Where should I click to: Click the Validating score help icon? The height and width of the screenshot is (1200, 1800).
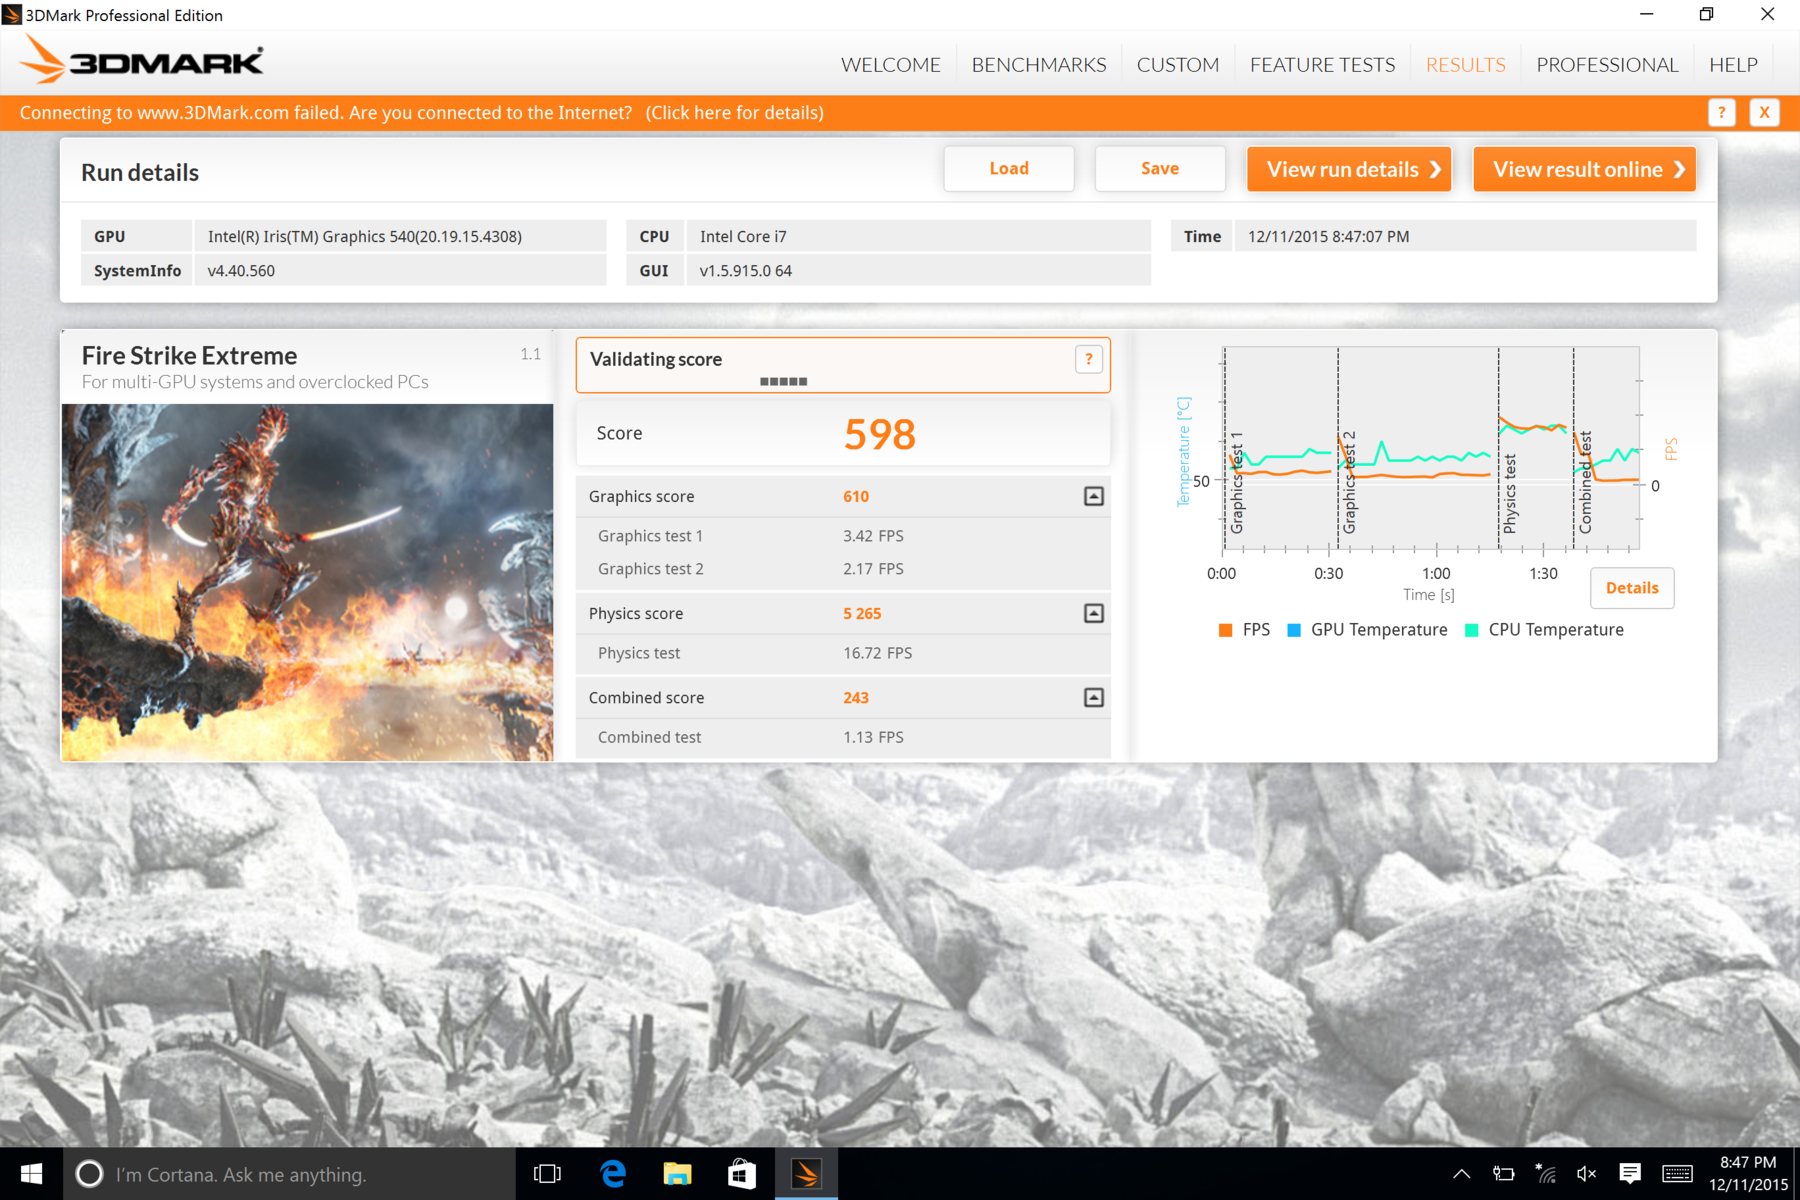click(x=1088, y=359)
